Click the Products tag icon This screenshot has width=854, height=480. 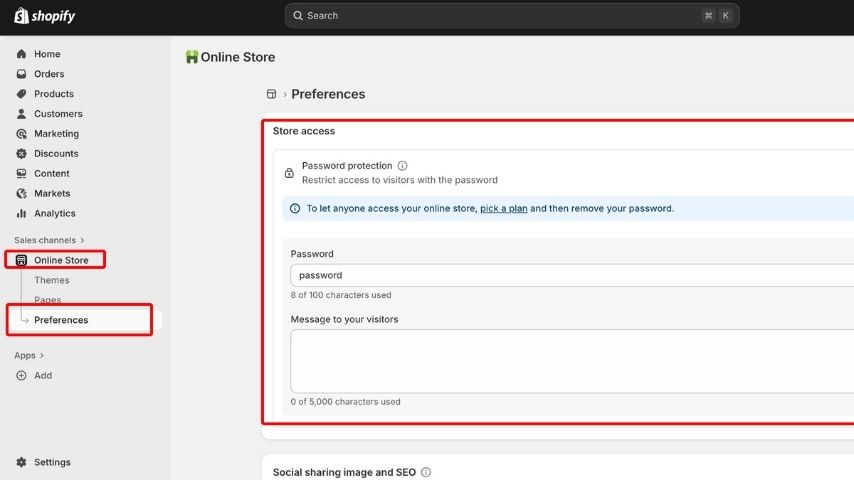coord(21,94)
